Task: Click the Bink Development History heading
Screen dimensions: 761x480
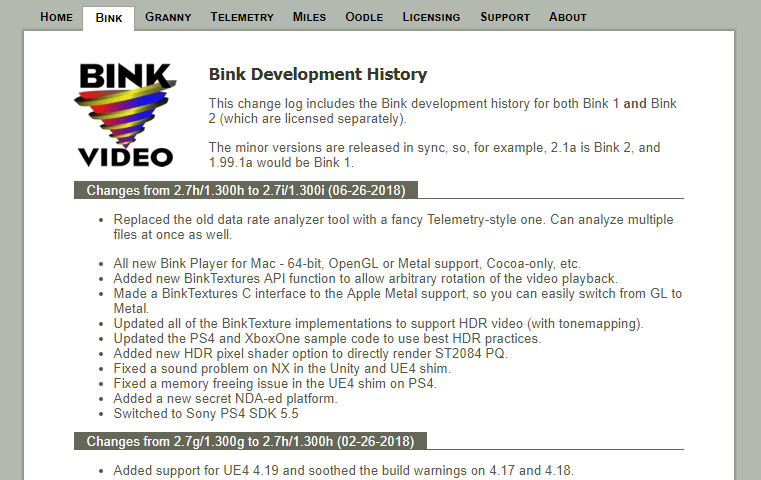Action: (318, 74)
